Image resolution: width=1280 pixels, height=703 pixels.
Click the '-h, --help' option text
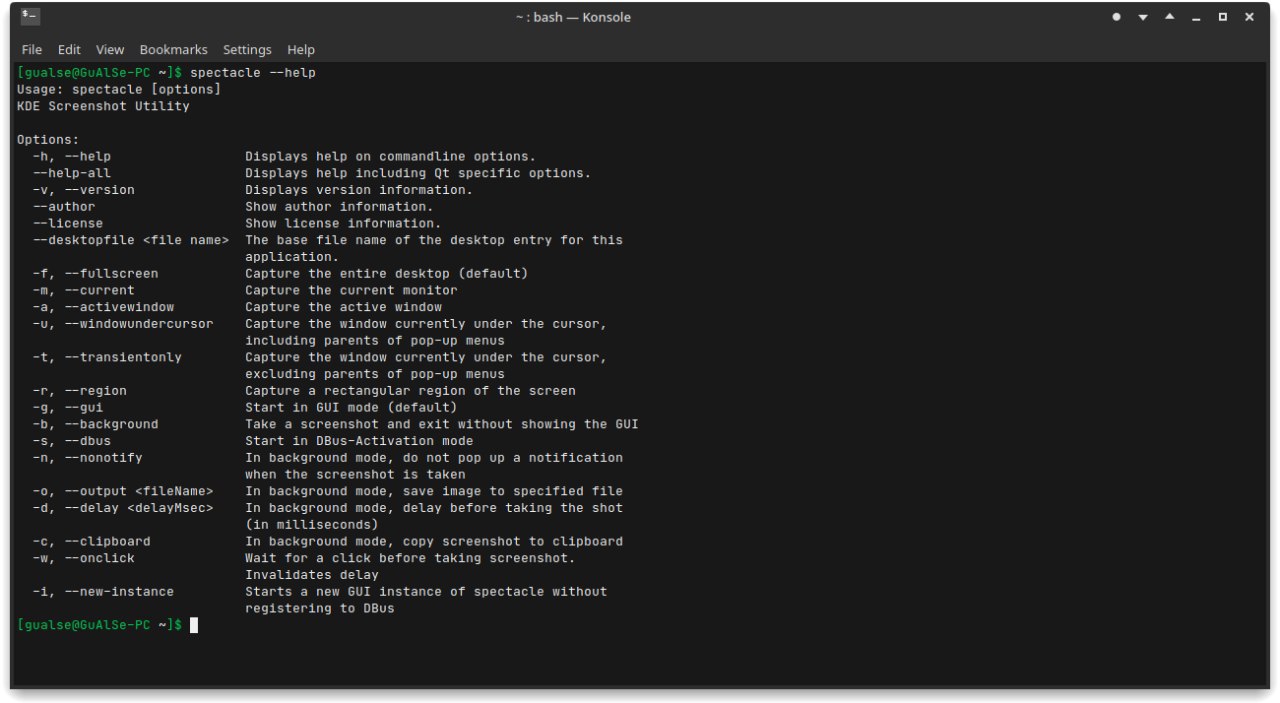tap(72, 157)
